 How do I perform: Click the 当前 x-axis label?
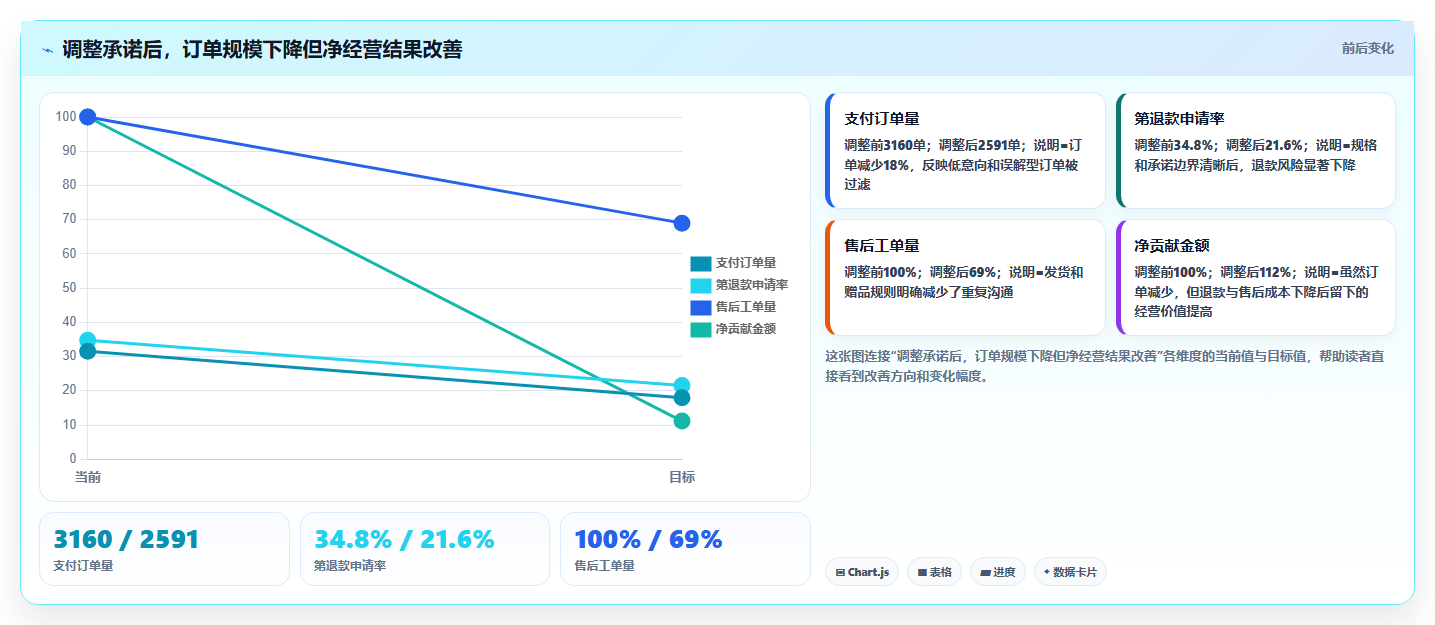[88, 477]
